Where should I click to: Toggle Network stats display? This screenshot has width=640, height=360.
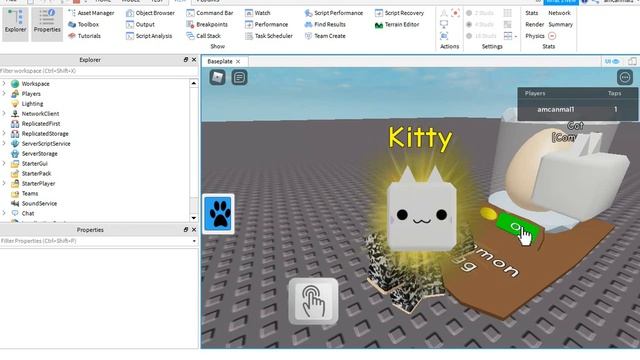click(x=559, y=13)
